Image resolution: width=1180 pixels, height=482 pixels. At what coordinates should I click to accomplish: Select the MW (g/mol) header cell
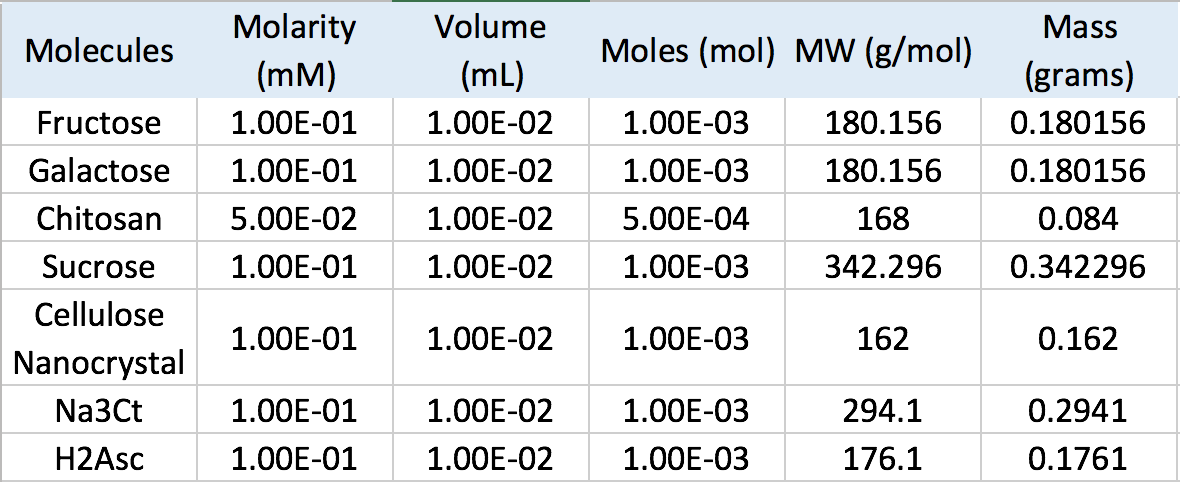click(883, 51)
